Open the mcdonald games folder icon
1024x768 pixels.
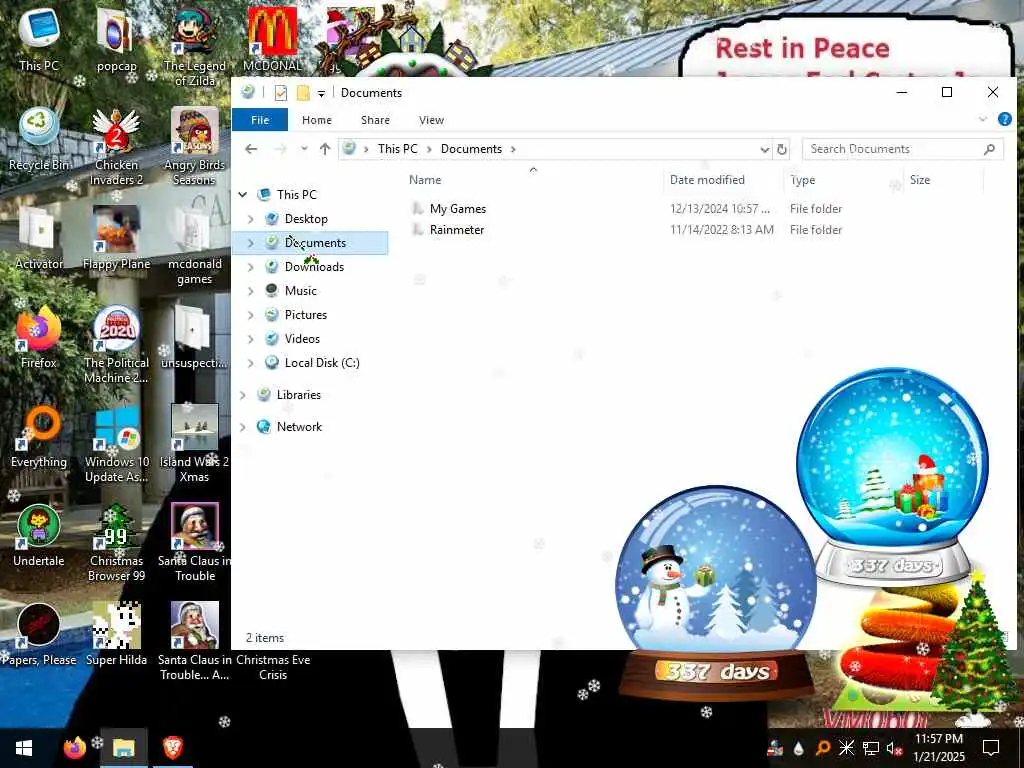tap(195, 246)
